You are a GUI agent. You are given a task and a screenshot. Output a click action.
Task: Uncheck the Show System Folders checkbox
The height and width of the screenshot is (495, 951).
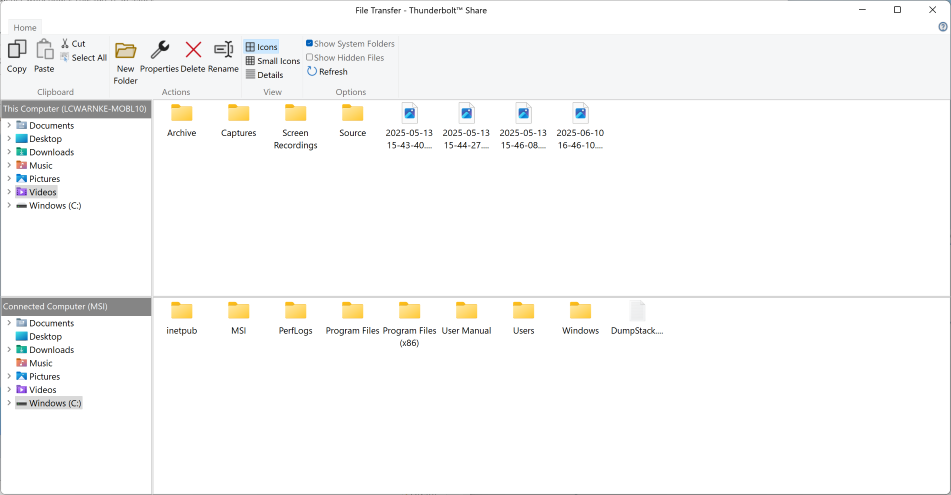point(309,43)
